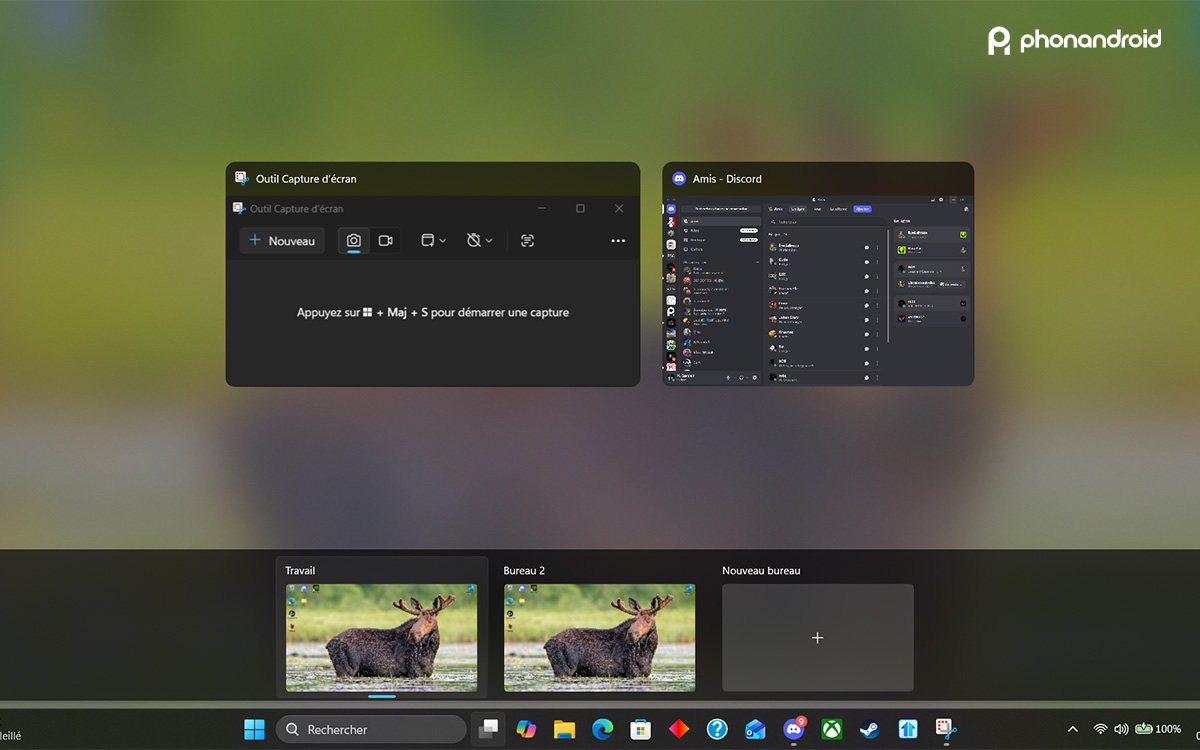Launch Steam from the taskbar
Viewport: 1200px width, 750px height.
870,729
